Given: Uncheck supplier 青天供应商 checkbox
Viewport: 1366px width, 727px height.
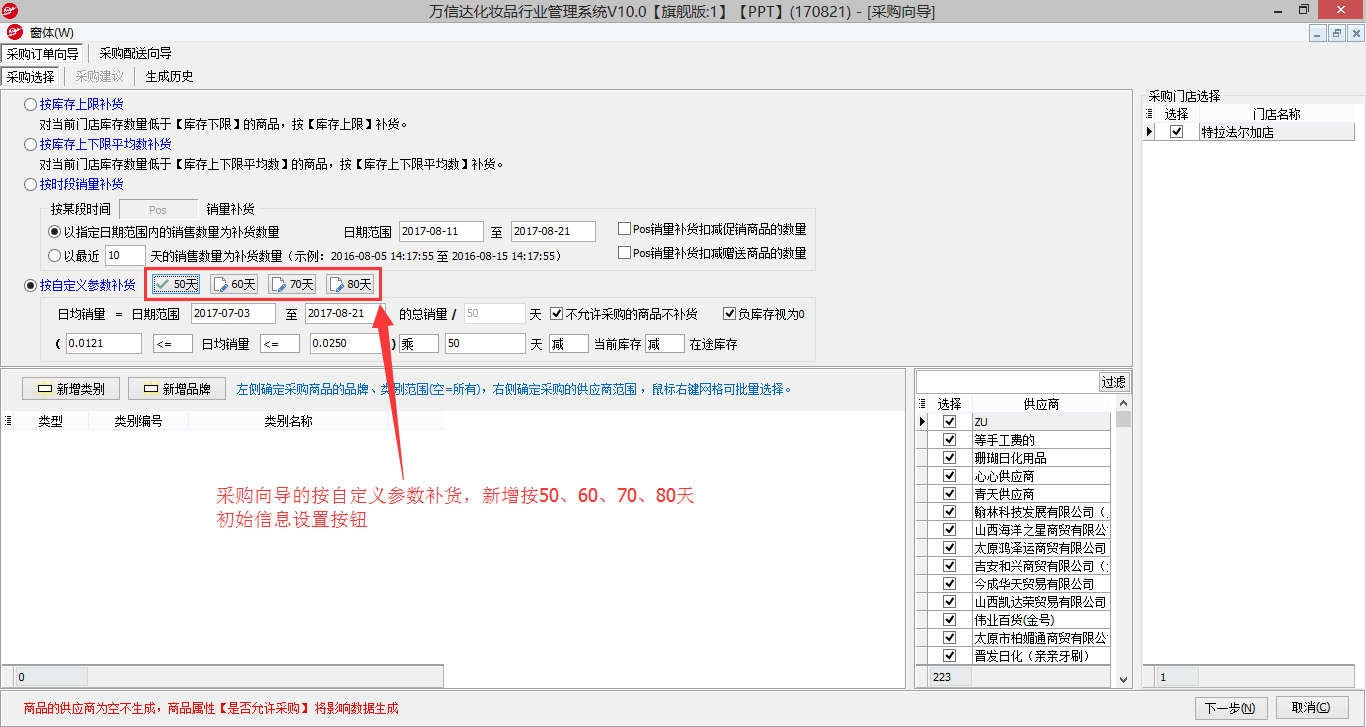Looking at the screenshot, I should tap(949, 494).
